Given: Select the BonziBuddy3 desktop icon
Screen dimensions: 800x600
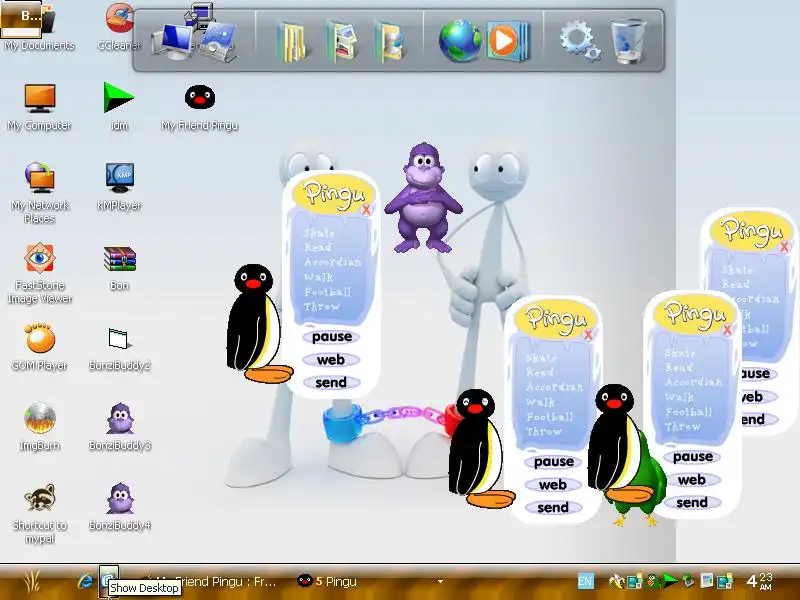Looking at the screenshot, I should (x=119, y=427).
